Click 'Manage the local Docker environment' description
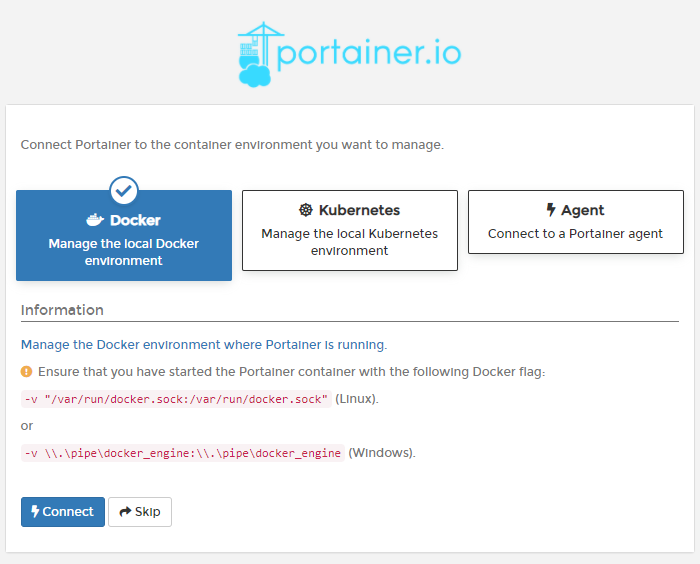This screenshot has height=564, width=700. (124, 252)
